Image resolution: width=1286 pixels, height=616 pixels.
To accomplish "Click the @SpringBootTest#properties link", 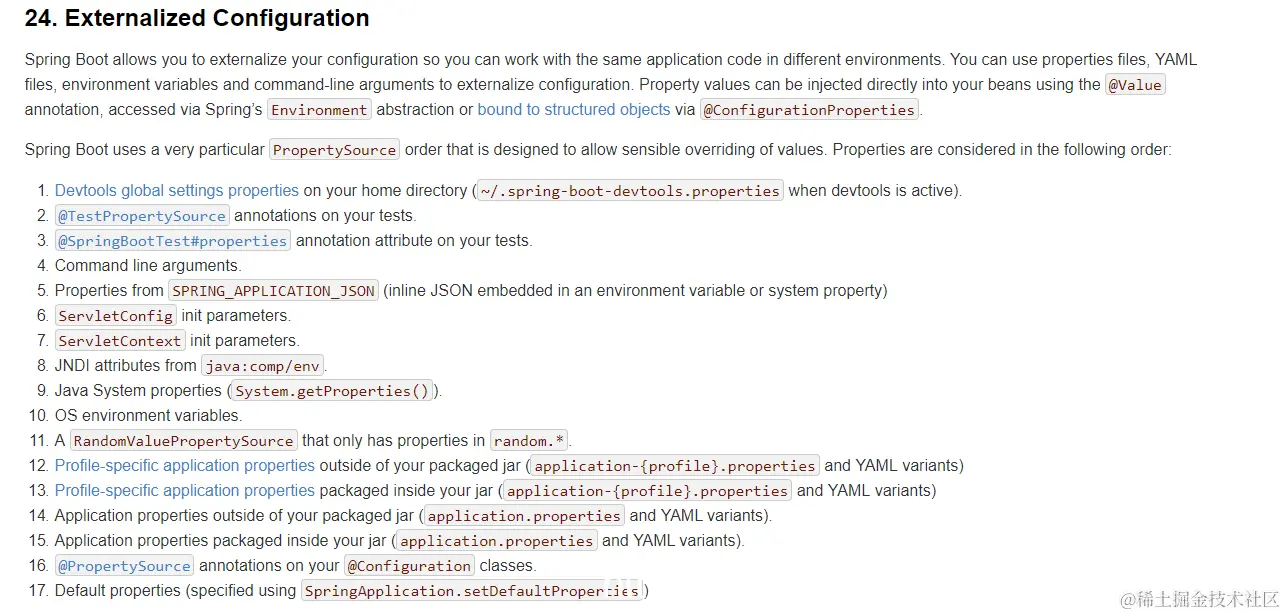I will click(x=173, y=240).
